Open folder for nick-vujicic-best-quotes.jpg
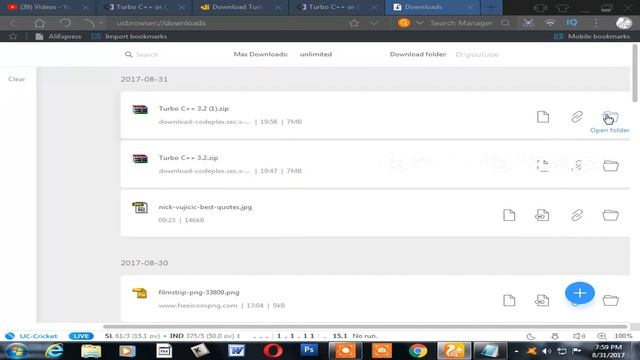 pos(611,215)
